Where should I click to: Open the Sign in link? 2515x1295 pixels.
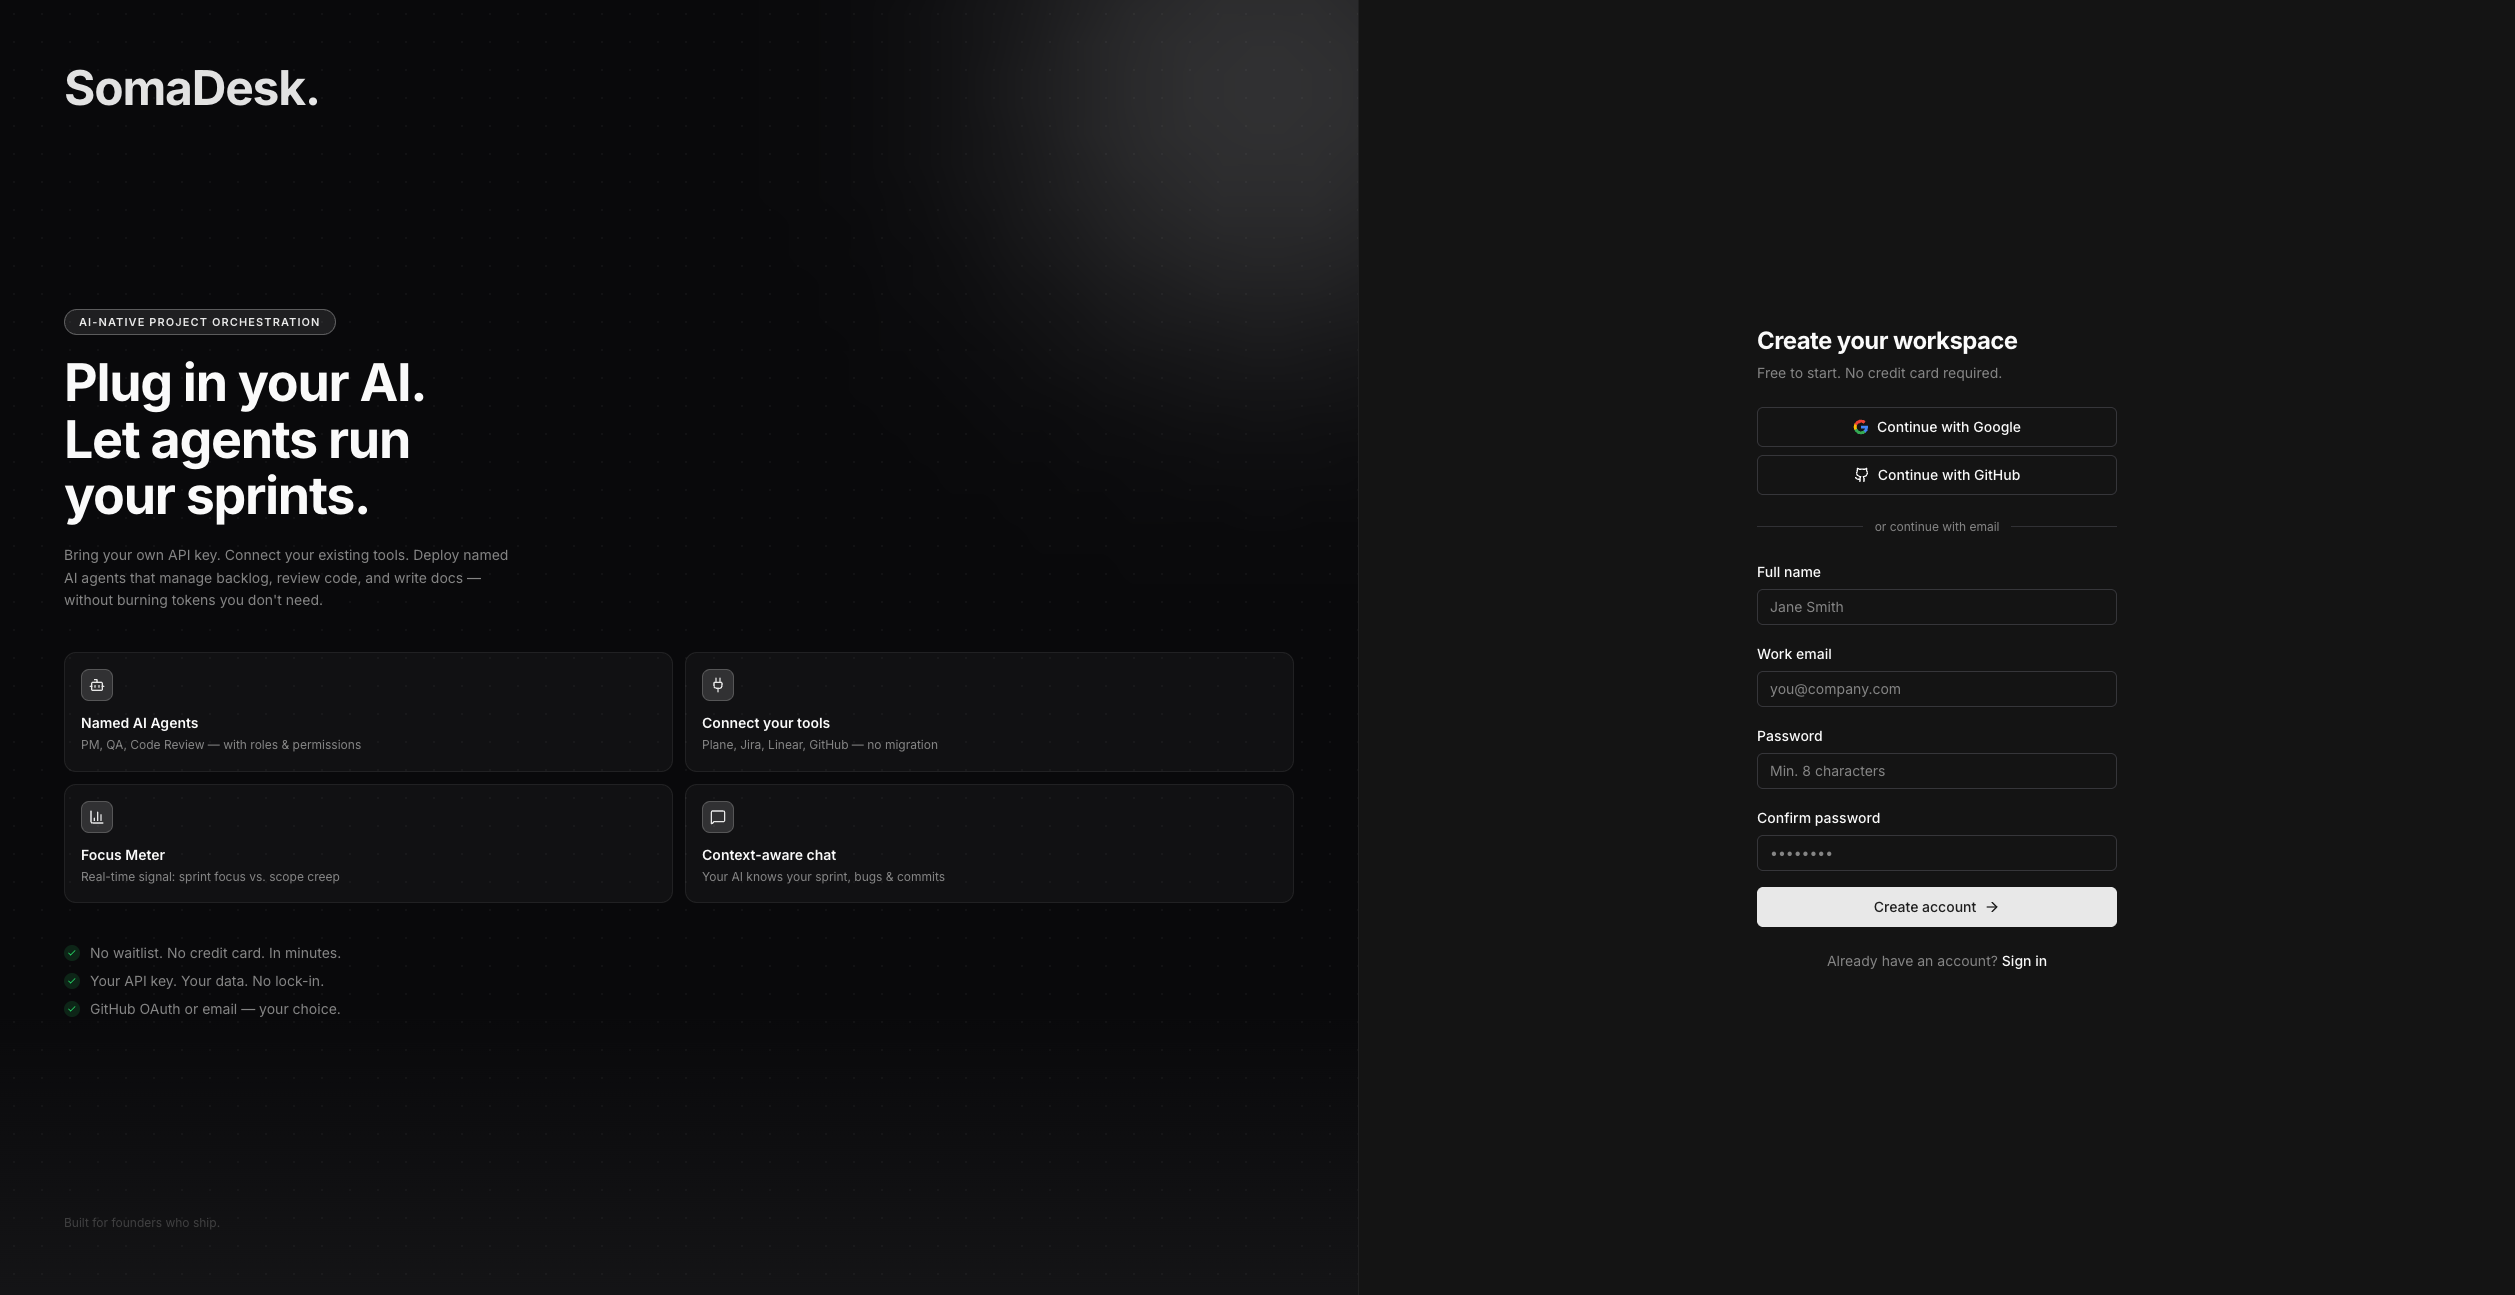pyautogui.click(x=2024, y=961)
